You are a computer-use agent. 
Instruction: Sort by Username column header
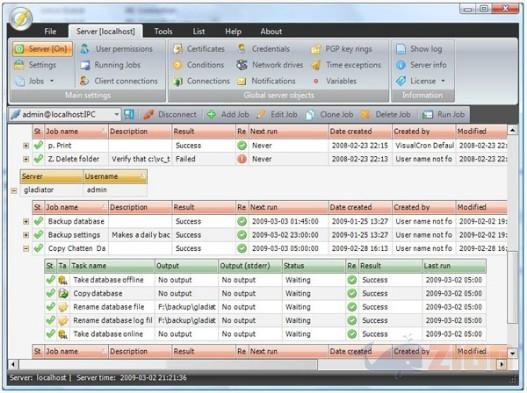pos(115,176)
